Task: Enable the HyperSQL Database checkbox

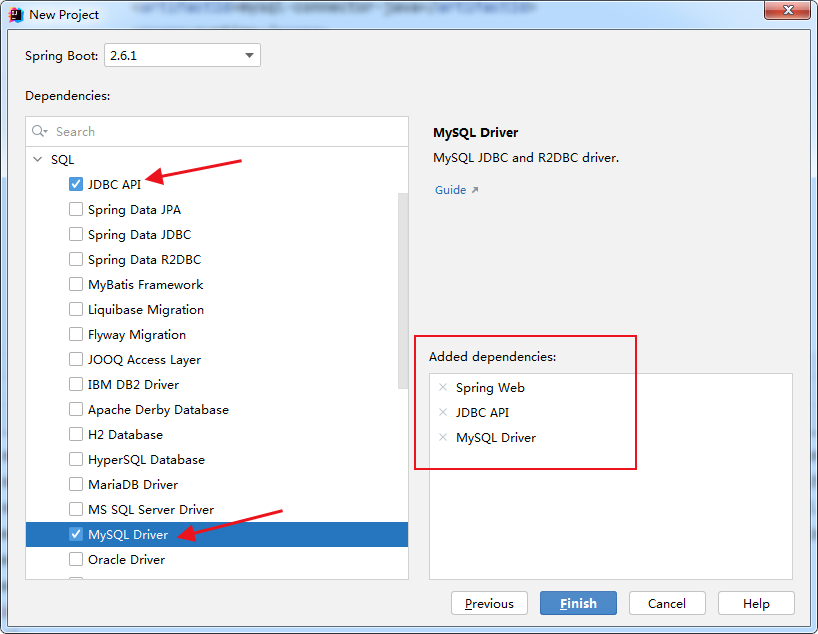Action: tap(76, 460)
